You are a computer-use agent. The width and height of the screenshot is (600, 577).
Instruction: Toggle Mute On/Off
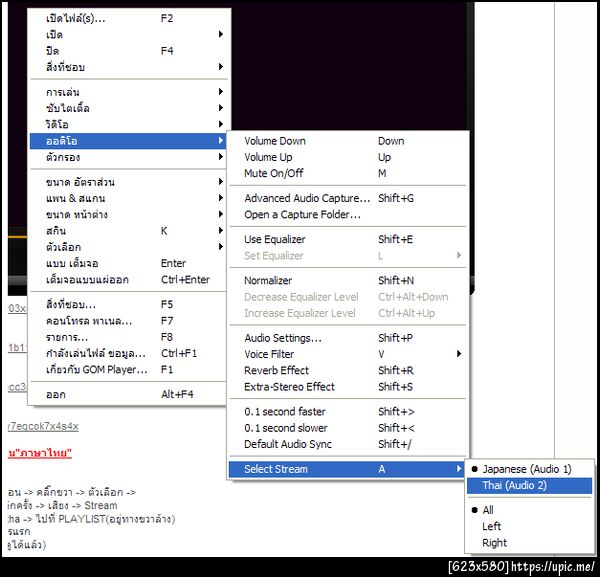pyautogui.click(x=347, y=173)
